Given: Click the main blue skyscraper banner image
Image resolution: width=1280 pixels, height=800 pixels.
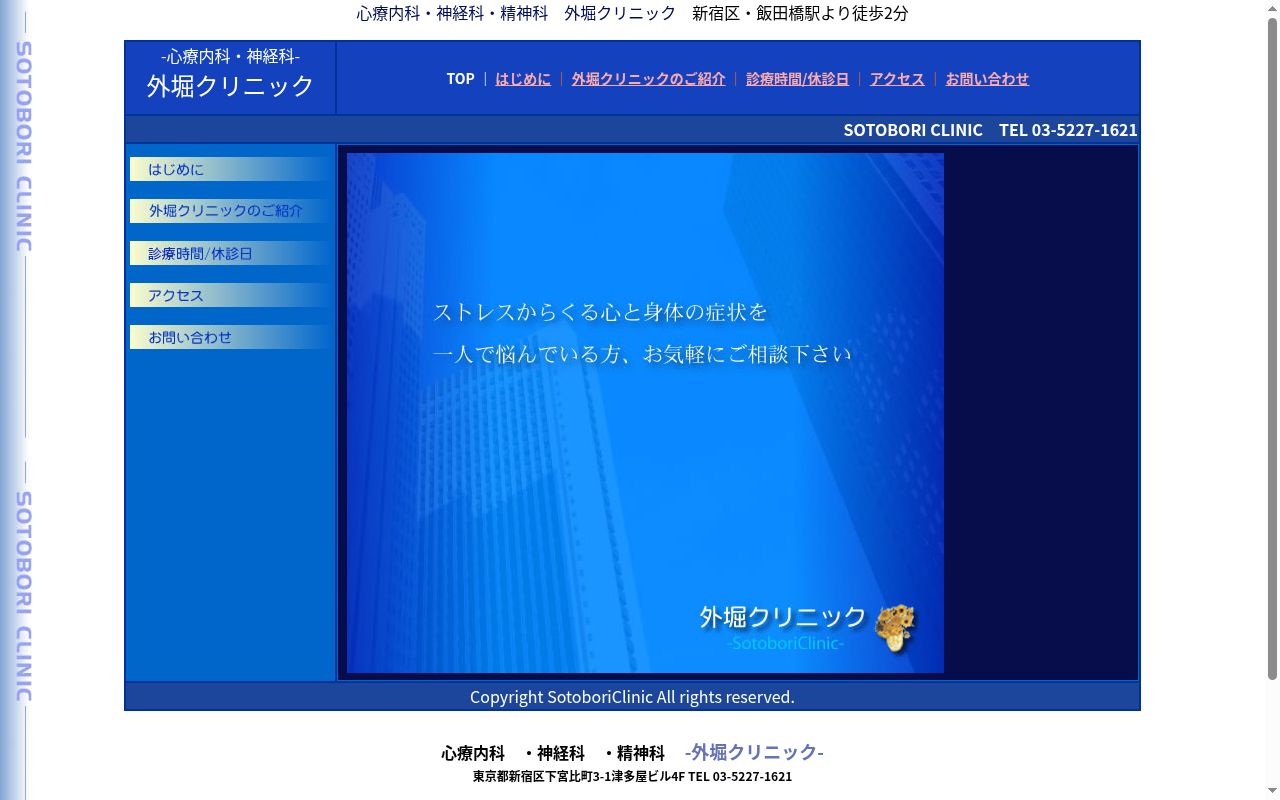Looking at the screenshot, I should (645, 413).
